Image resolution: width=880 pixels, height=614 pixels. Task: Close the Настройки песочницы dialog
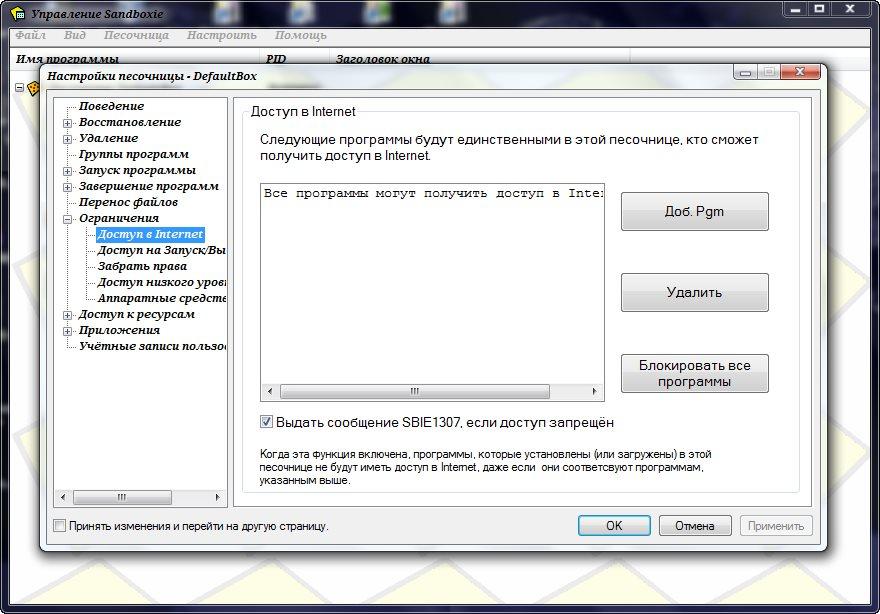[x=800, y=72]
